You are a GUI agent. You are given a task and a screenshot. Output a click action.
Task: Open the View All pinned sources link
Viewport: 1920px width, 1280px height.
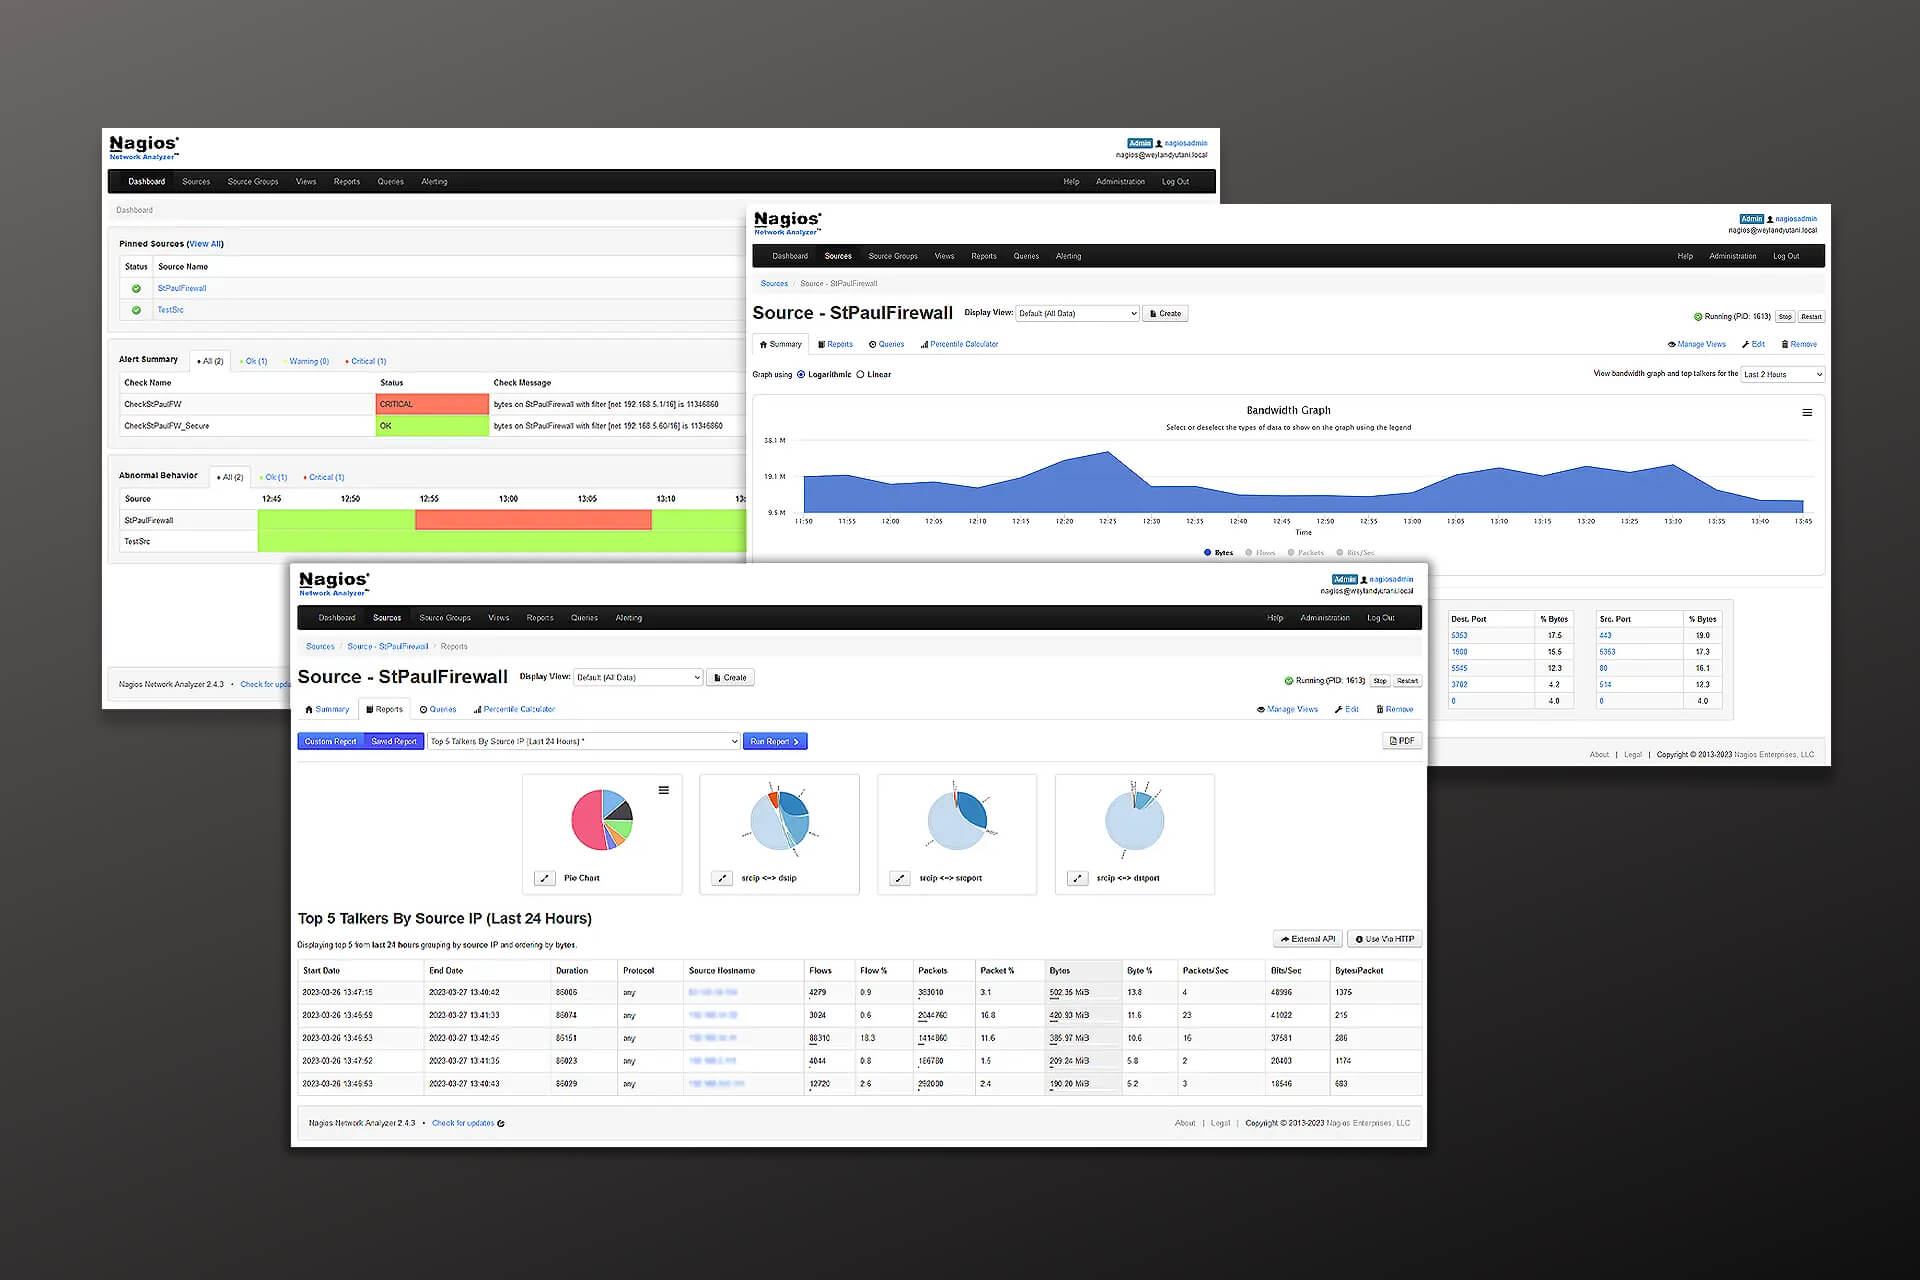(x=205, y=243)
